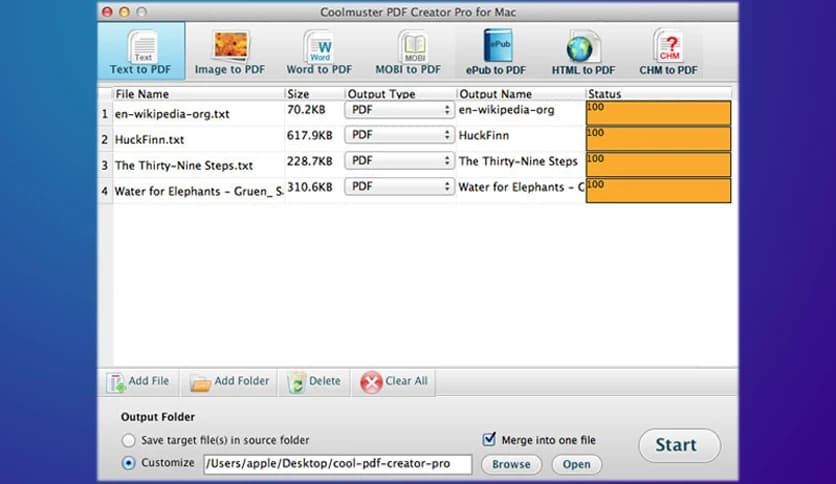Select file name HuckFinn.txt
The image size is (836, 484).
[149, 140]
